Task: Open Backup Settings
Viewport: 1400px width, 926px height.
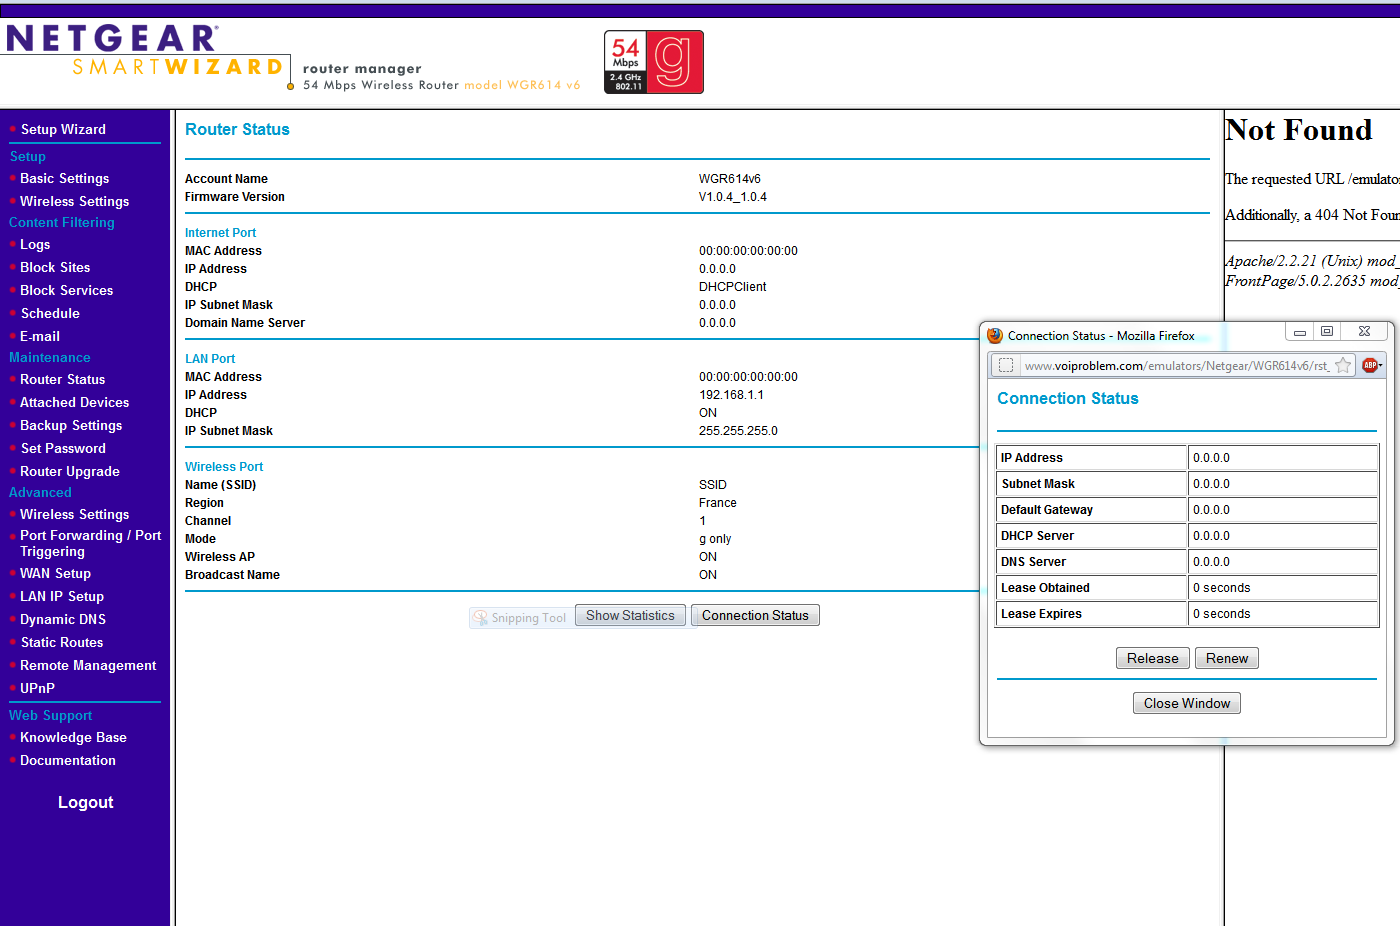Action: click(71, 426)
